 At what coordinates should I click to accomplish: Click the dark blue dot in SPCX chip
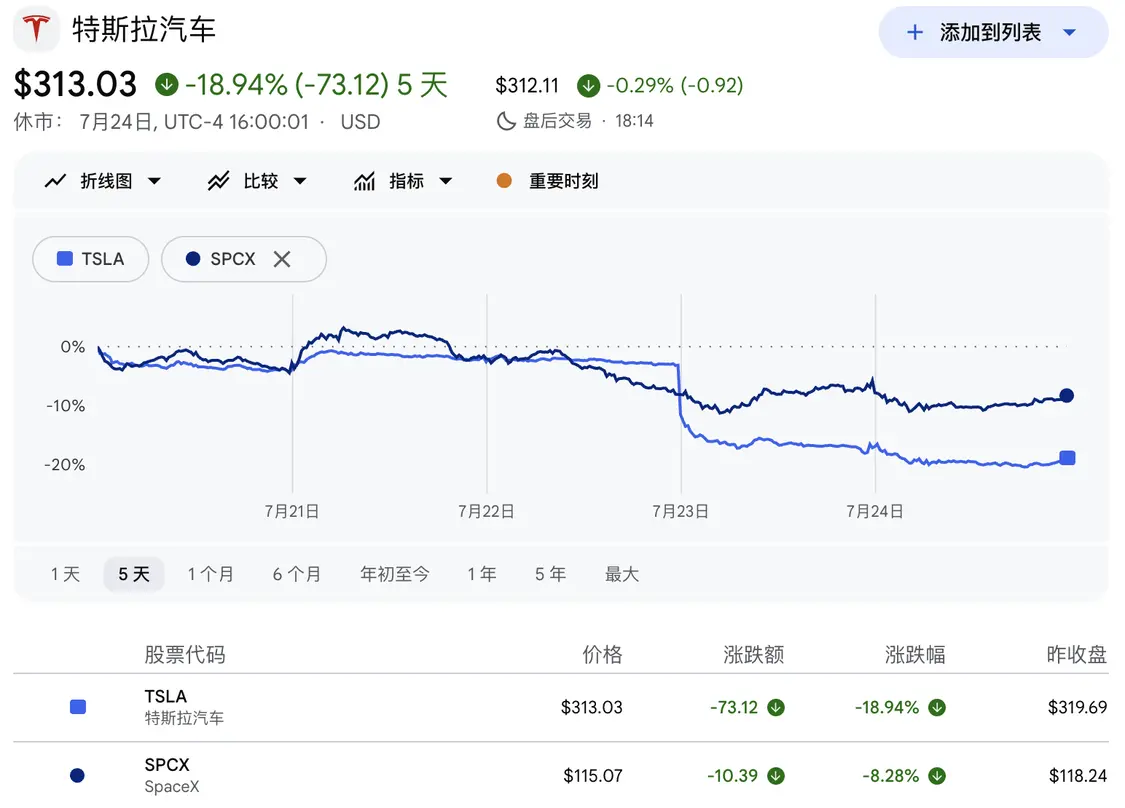(193, 258)
